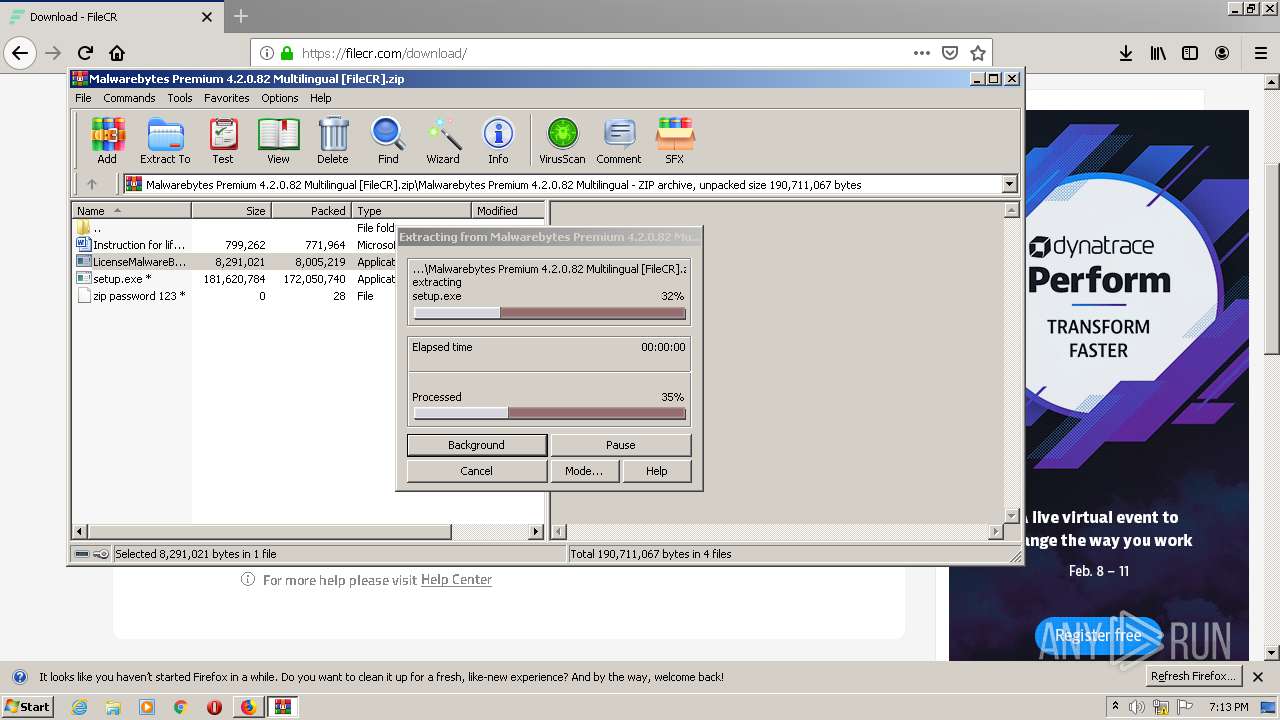Open the File menu in WinRAR
Image resolution: width=1280 pixels, height=720 pixels.
(x=83, y=98)
